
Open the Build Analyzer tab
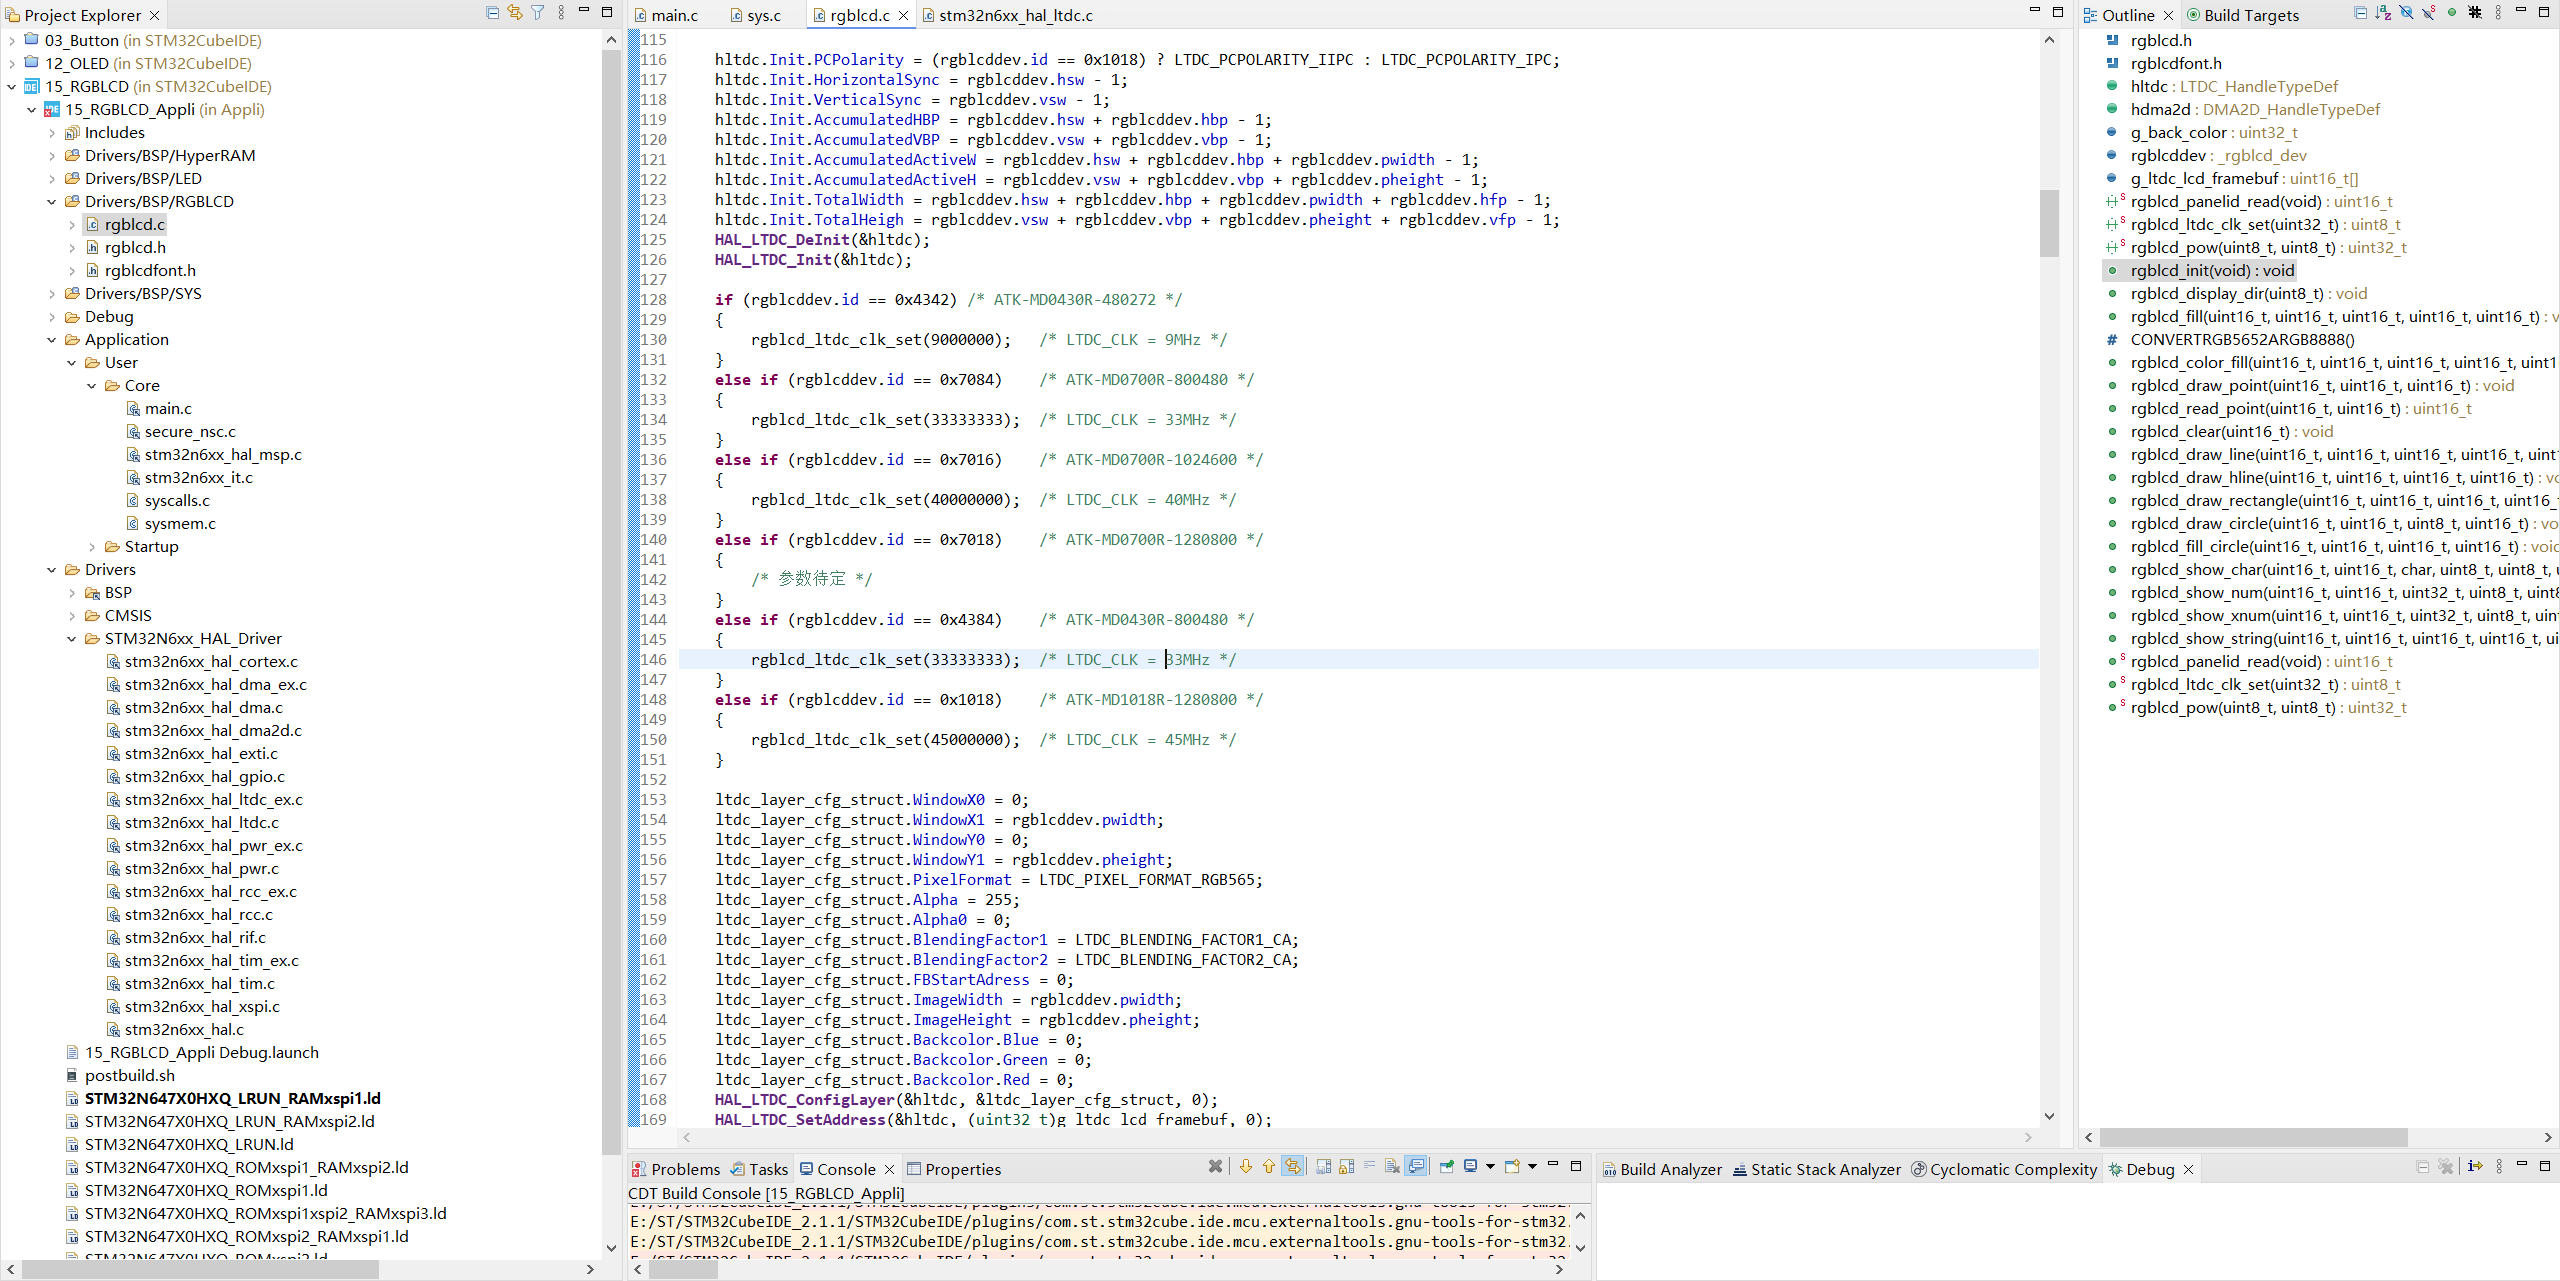coord(1670,1169)
